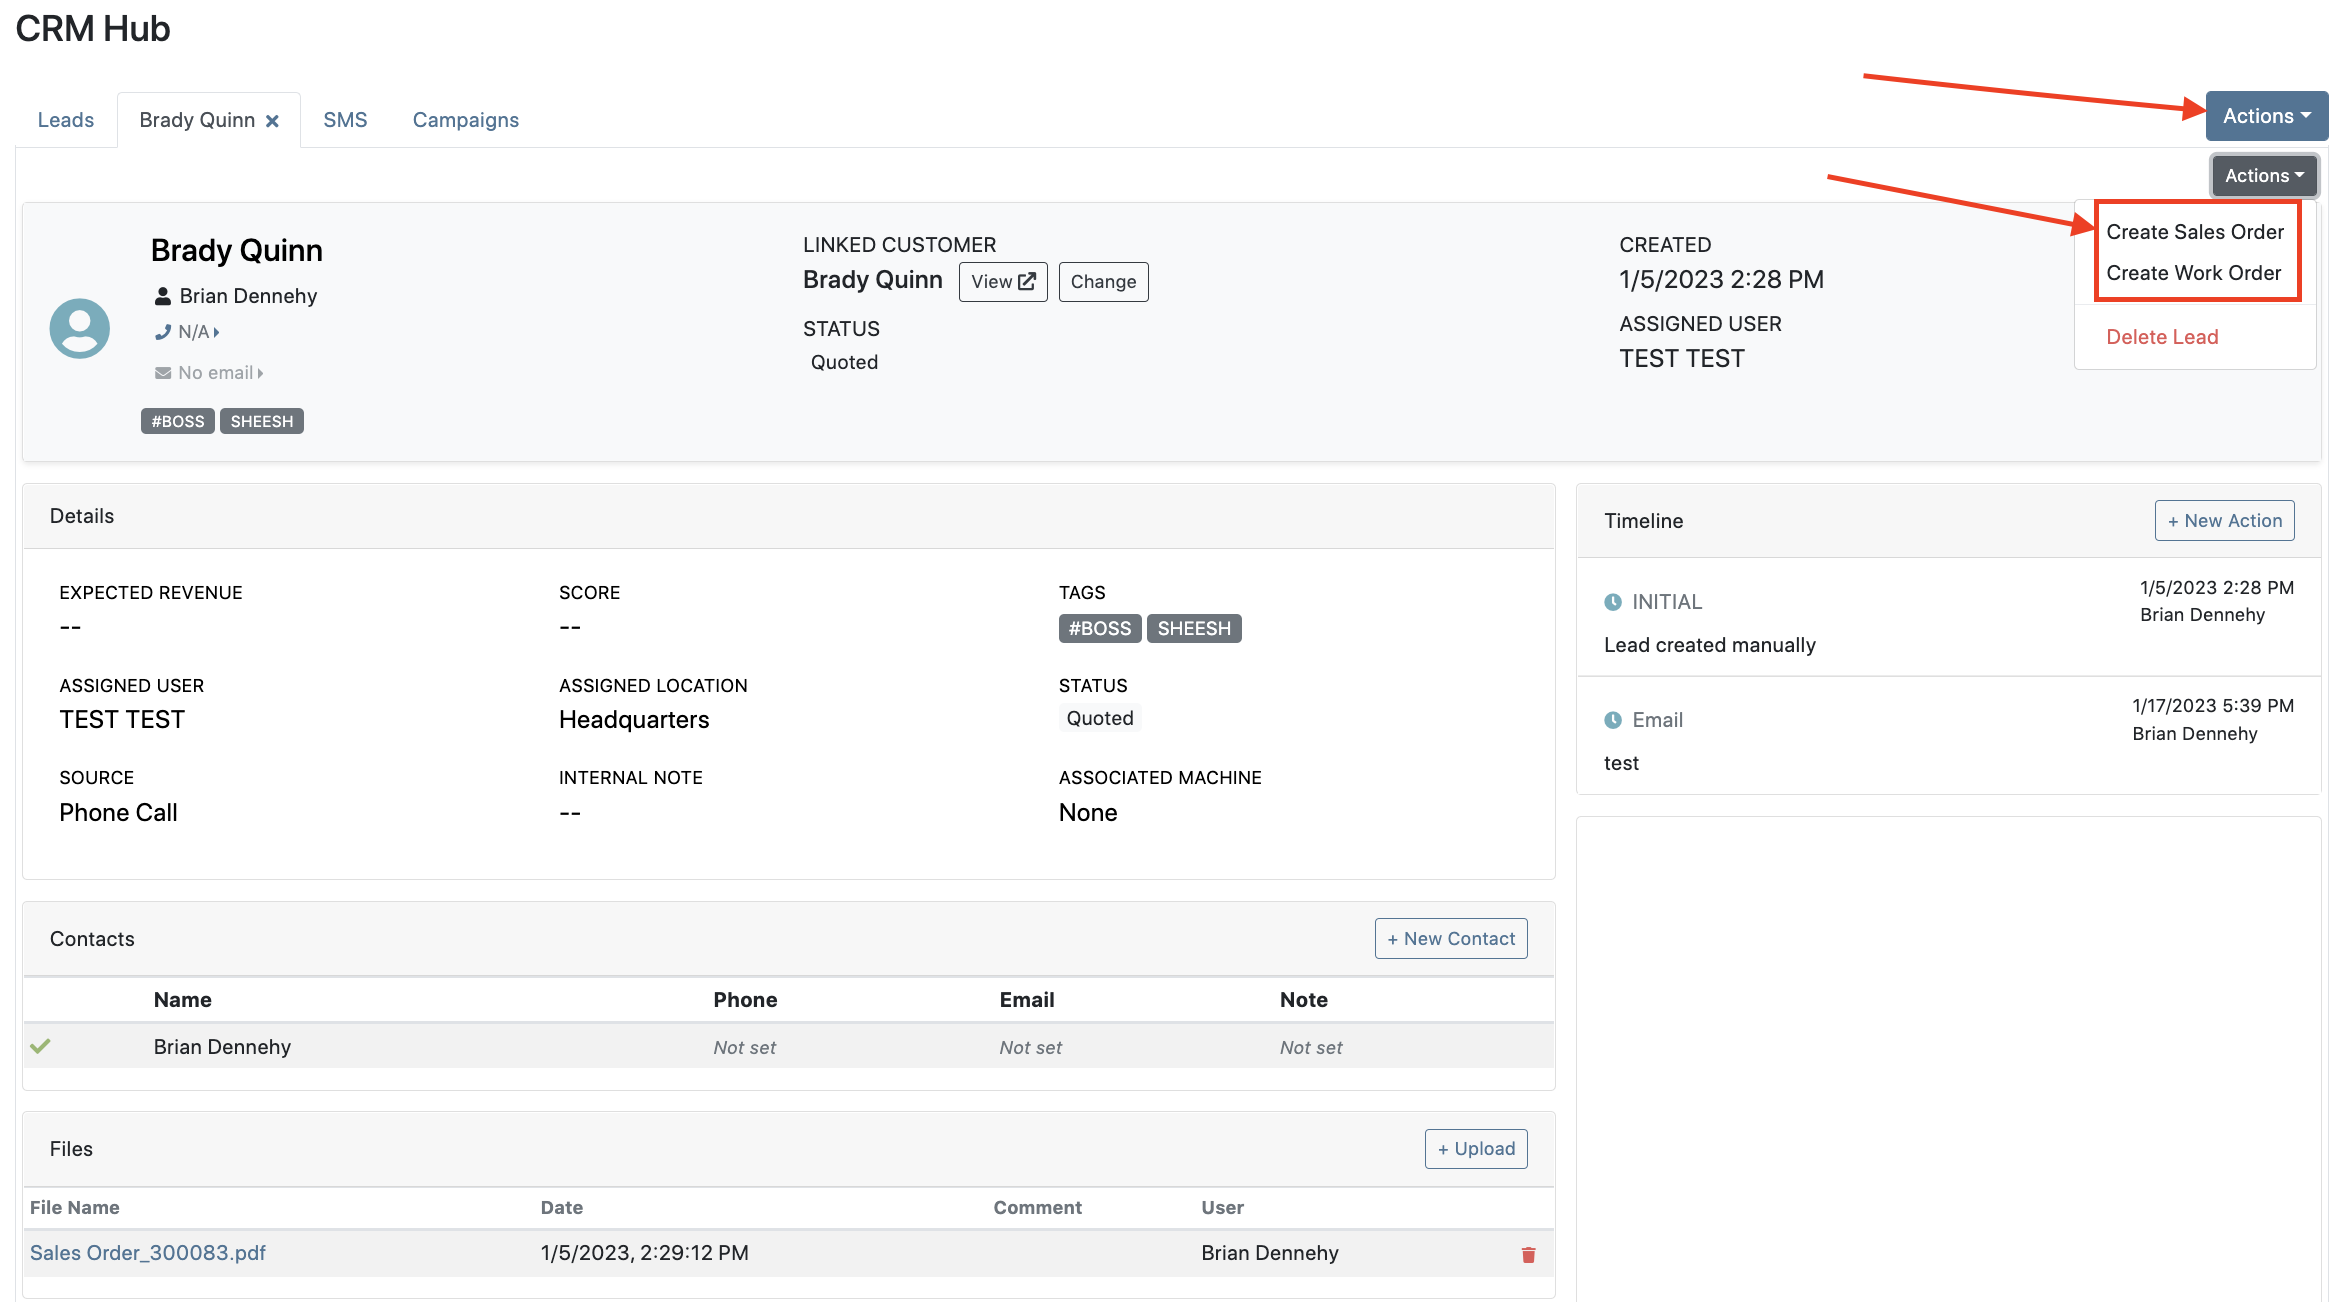Image resolution: width=2344 pixels, height=1302 pixels.
Task: Close the Brady Quinn tab
Action: 272,121
